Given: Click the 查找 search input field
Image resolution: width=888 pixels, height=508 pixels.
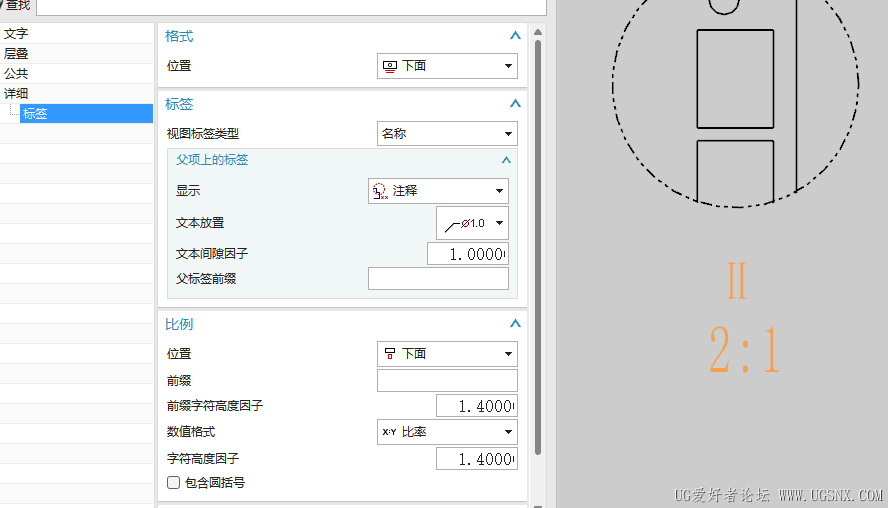Looking at the screenshot, I should [x=291, y=6].
